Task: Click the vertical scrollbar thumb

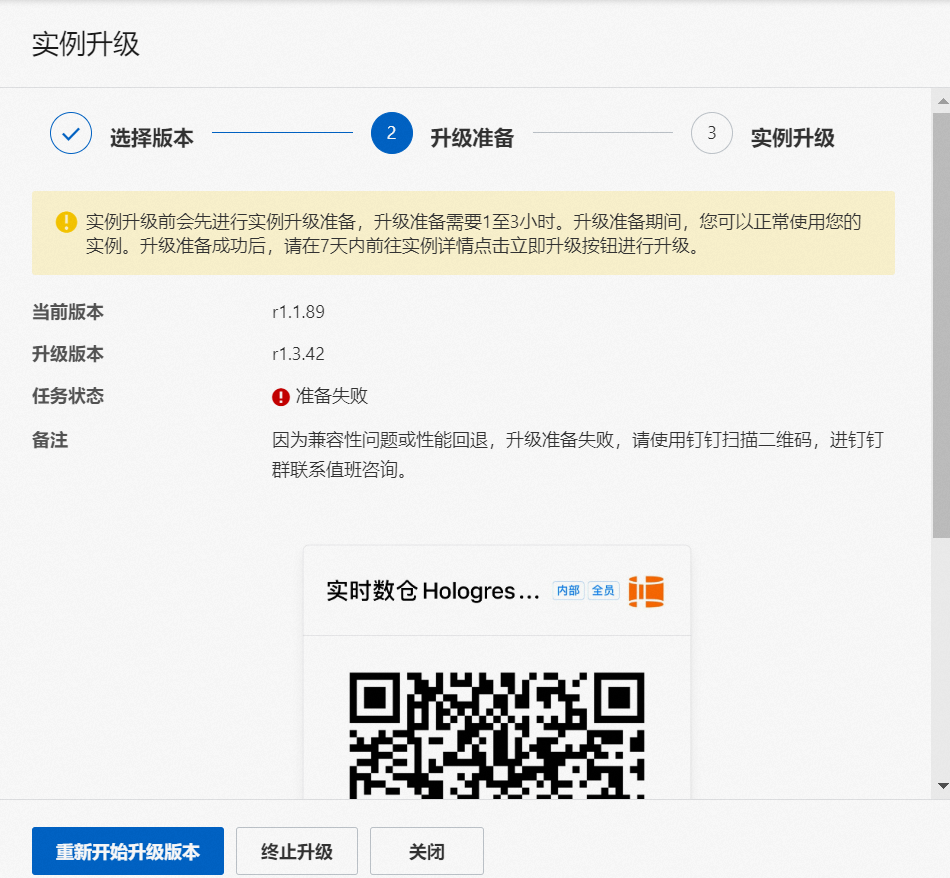Action: point(942,324)
